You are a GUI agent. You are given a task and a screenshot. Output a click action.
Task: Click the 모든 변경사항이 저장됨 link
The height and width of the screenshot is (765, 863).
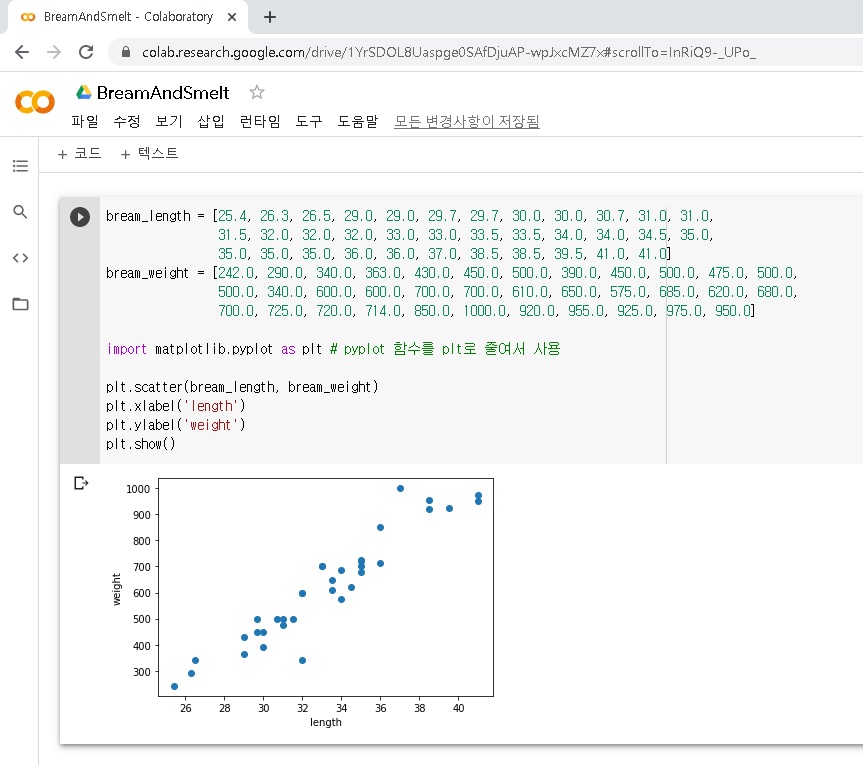(x=467, y=121)
